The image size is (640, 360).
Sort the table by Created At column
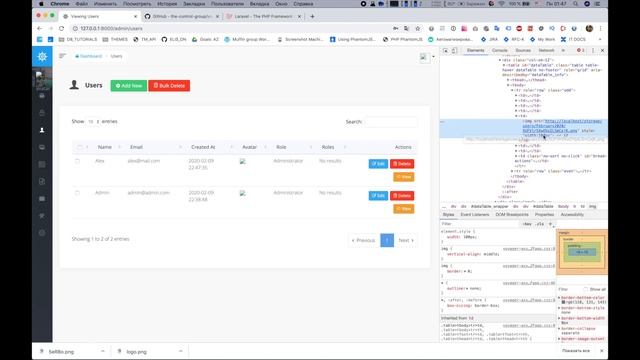click(203, 147)
